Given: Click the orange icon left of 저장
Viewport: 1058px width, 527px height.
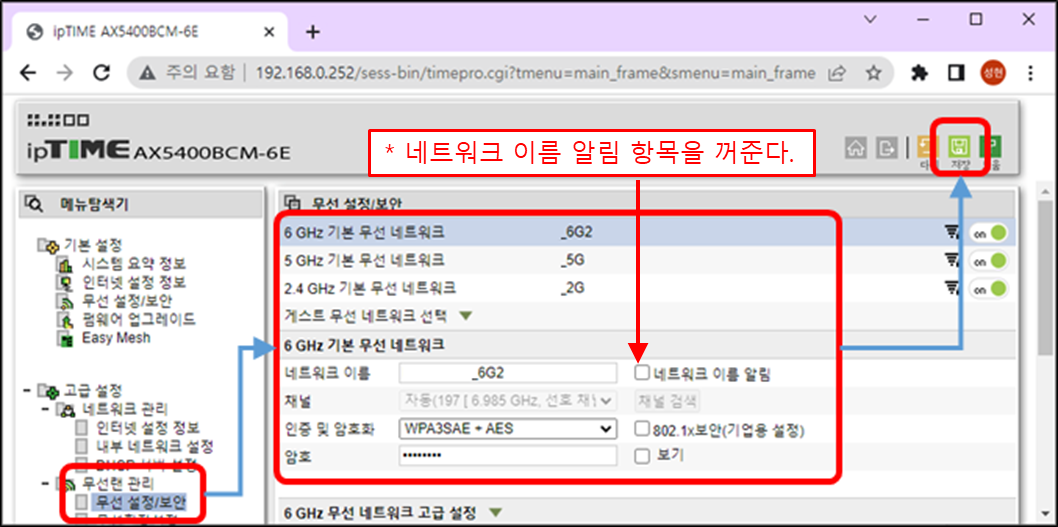Looking at the screenshot, I should [x=928, y=148].
